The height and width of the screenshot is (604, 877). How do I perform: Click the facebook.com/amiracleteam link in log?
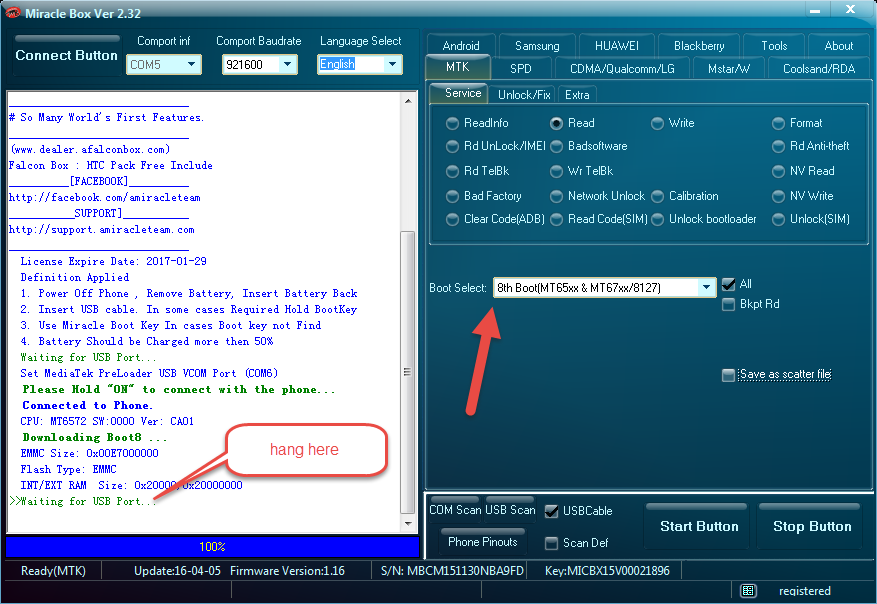point(105,197)
